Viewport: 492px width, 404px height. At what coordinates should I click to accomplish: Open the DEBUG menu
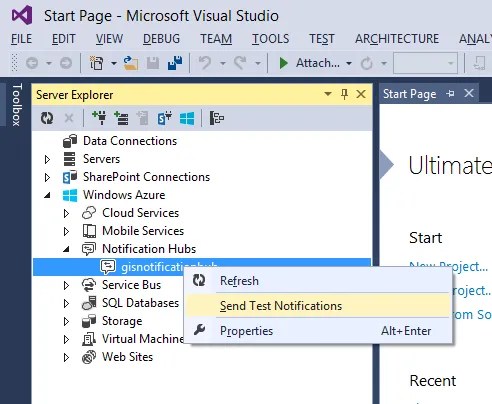coord(161,39)
